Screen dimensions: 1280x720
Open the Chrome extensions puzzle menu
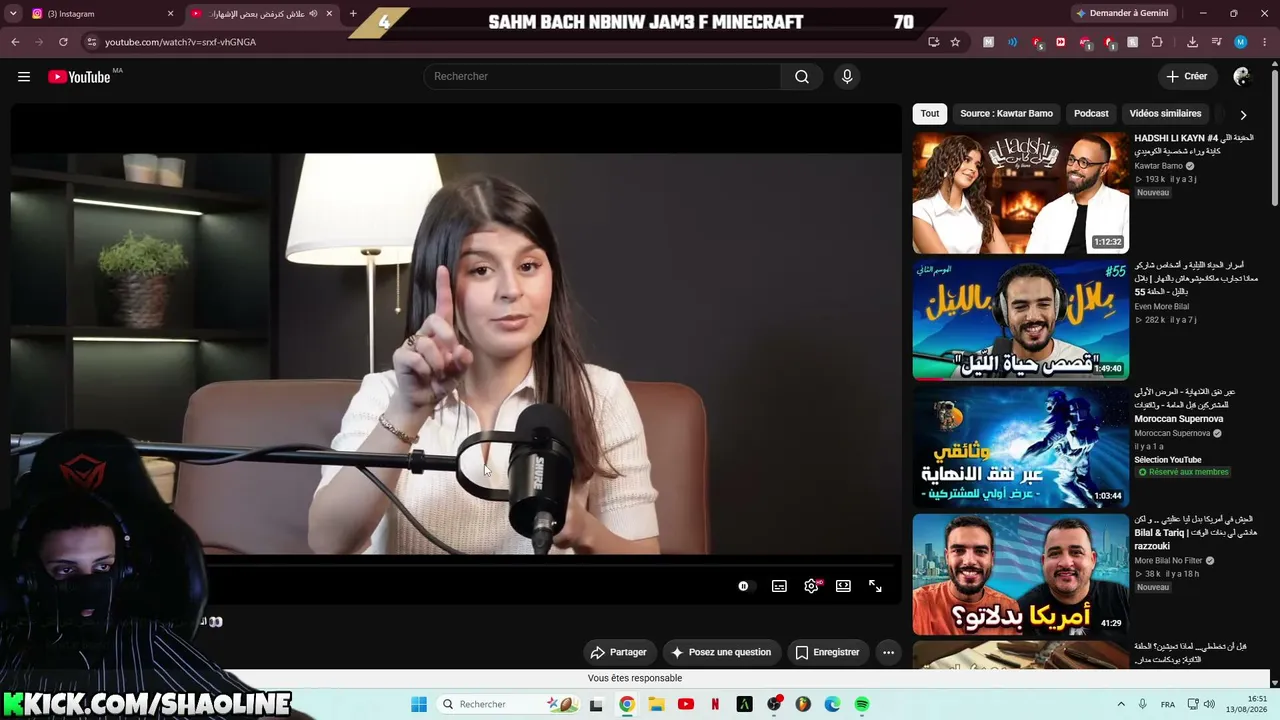click(x=1157, y=42)
